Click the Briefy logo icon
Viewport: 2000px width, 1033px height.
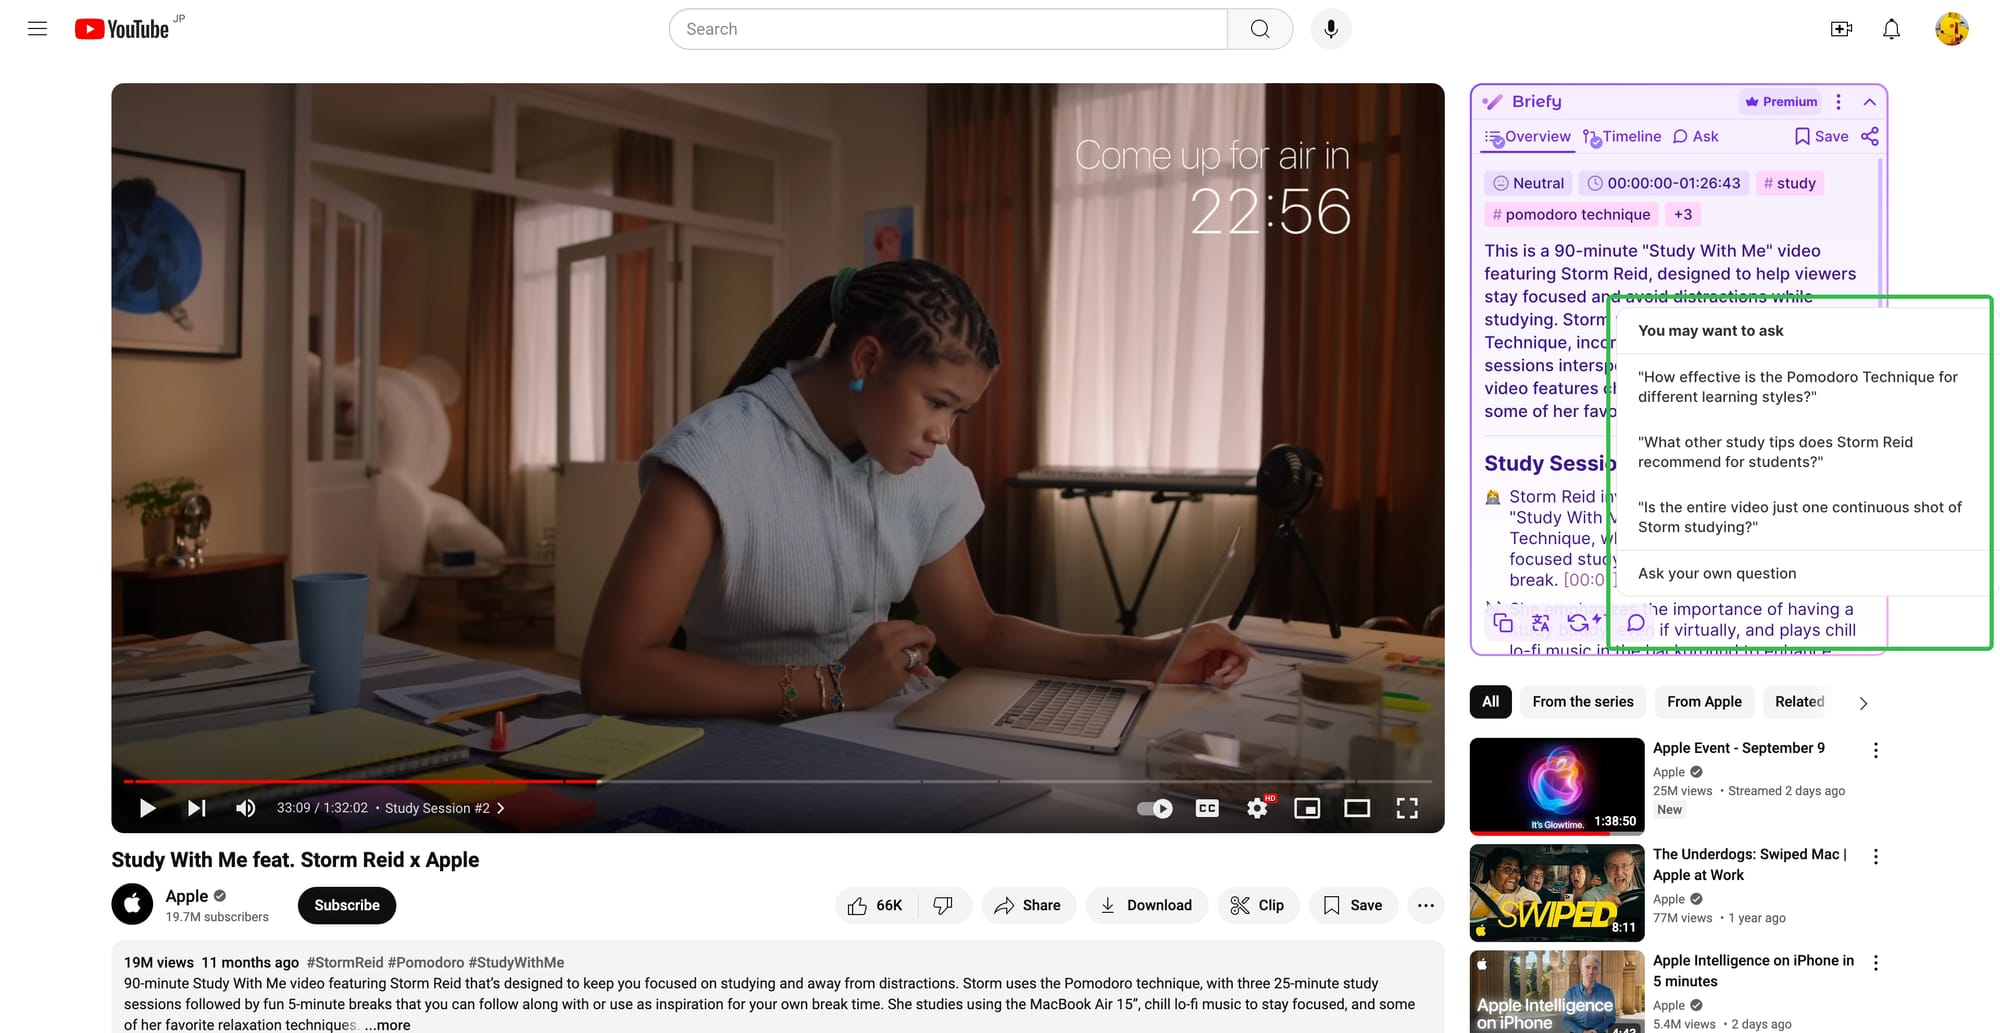point(1493,101)
